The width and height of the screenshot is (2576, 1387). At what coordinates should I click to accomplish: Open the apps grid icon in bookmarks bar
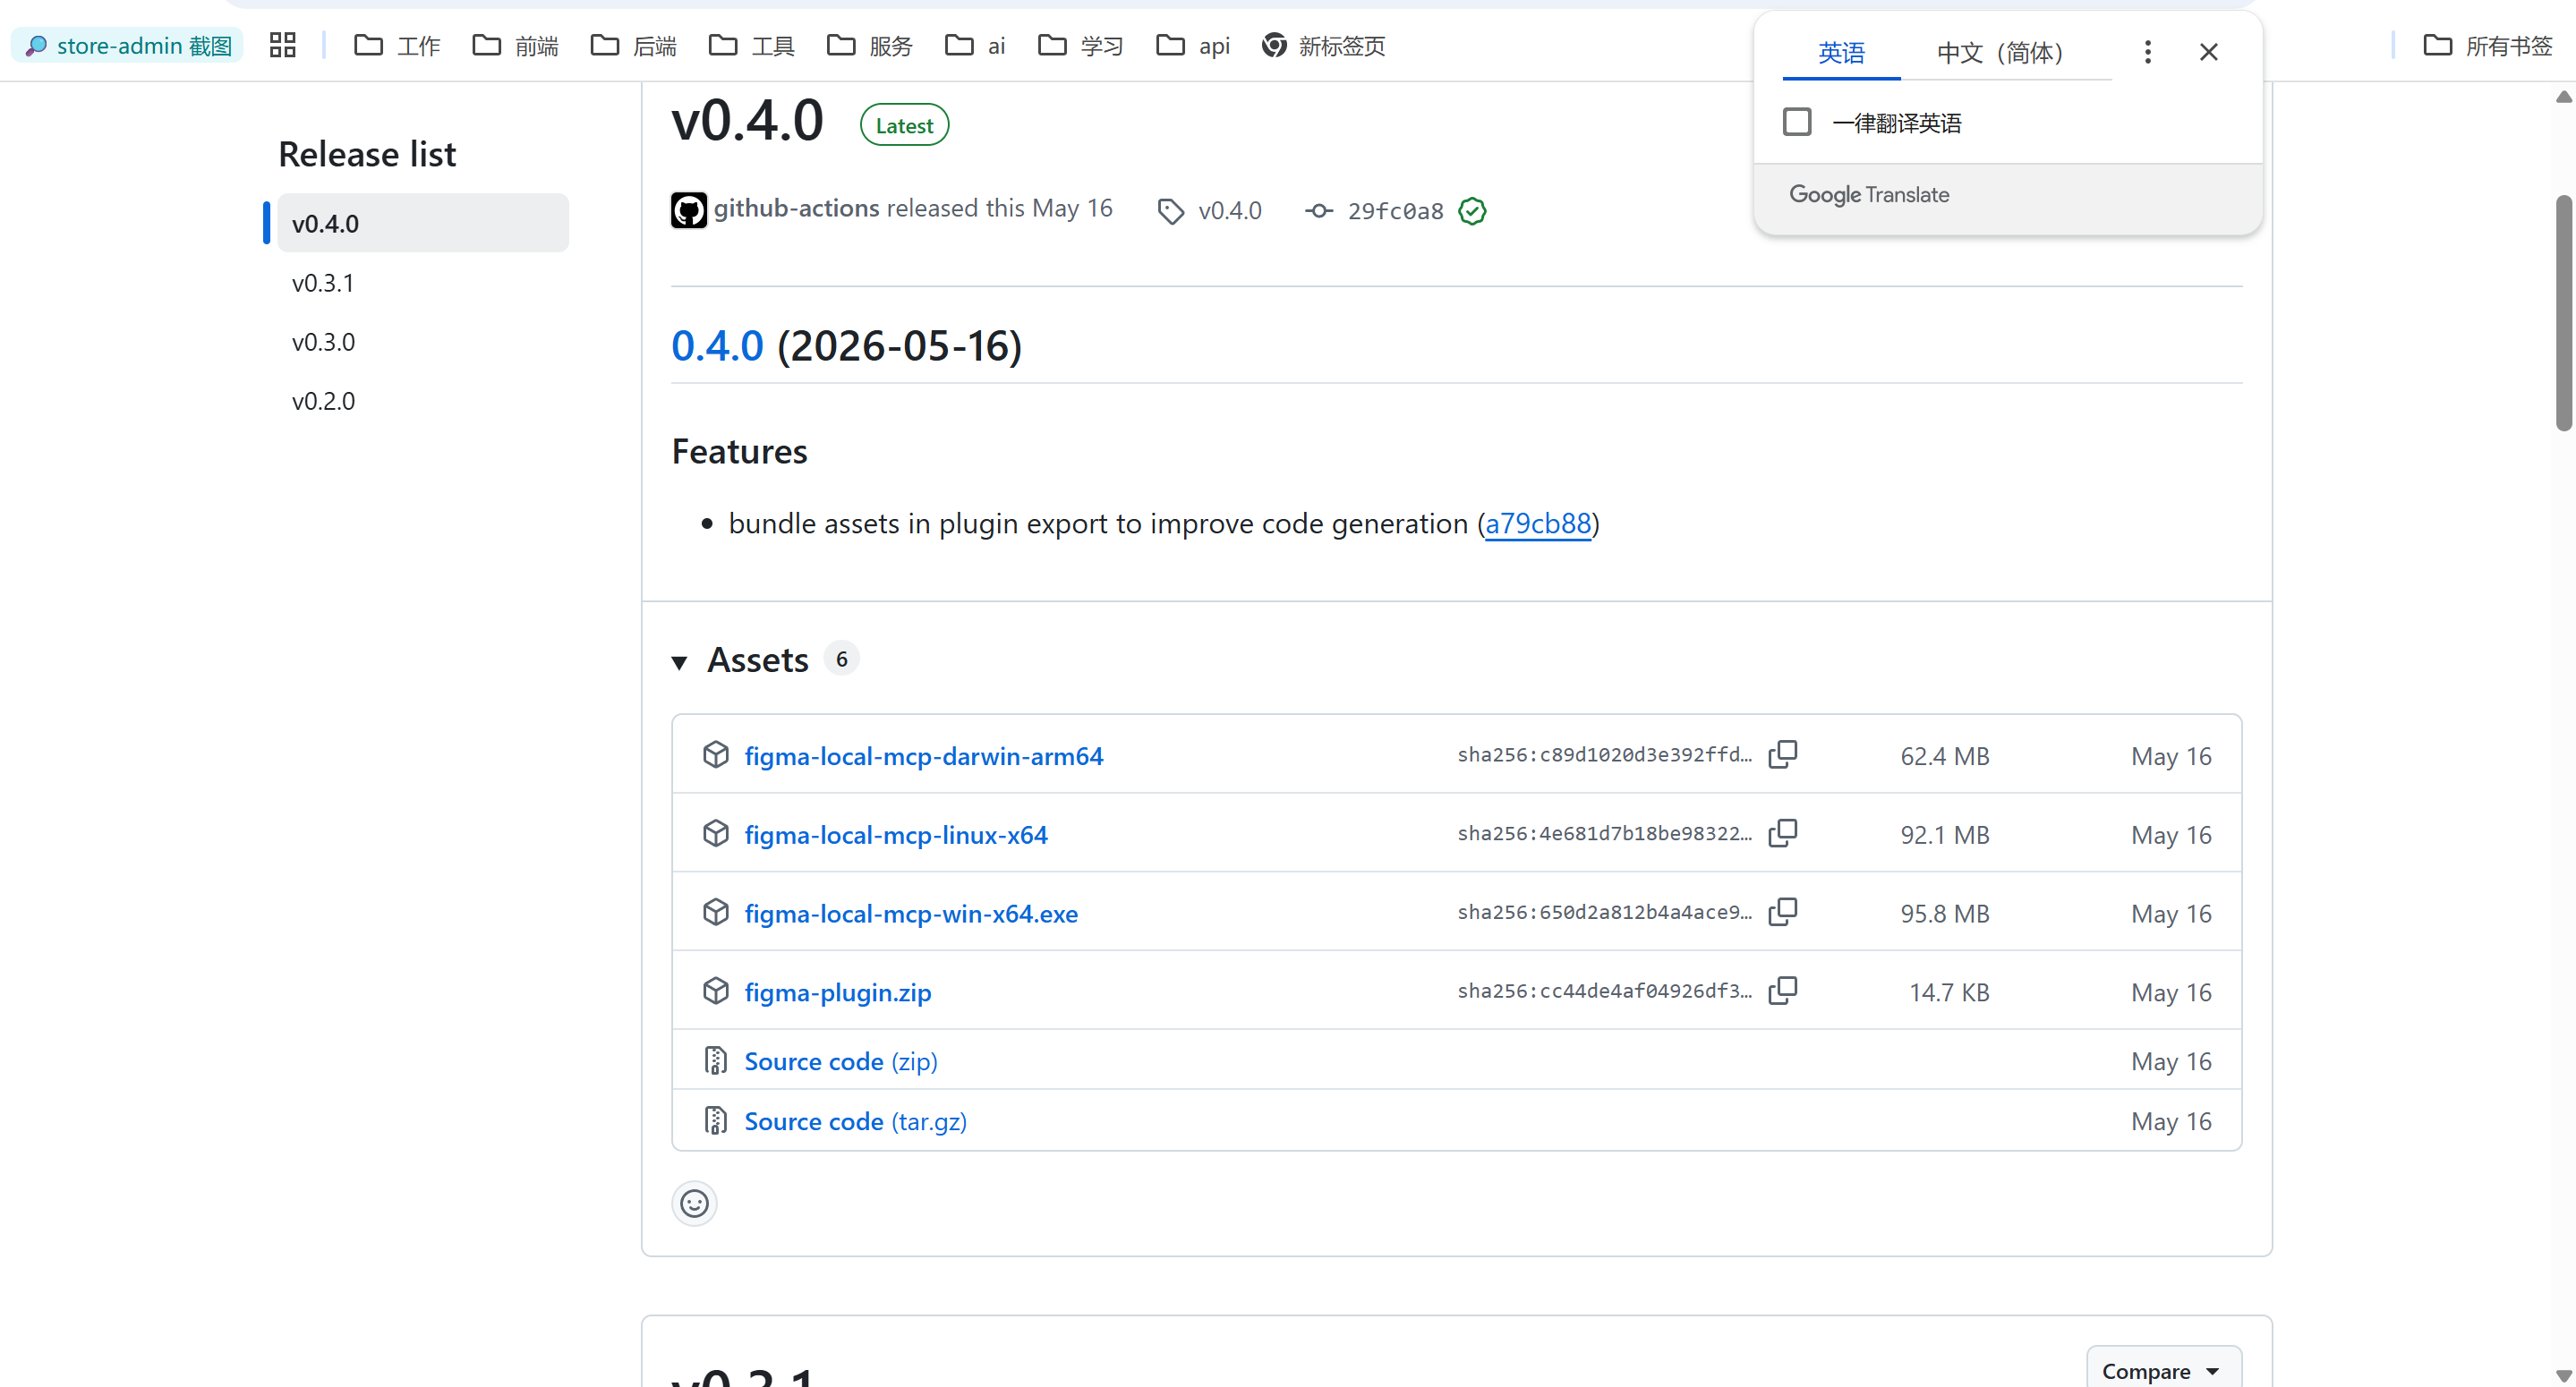tap(283, 45)
